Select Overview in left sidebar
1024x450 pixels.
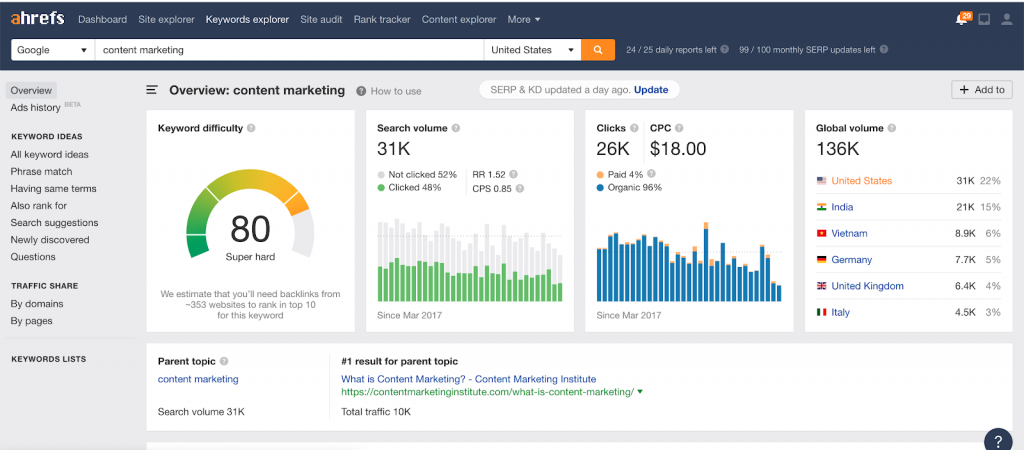[31, 90]
